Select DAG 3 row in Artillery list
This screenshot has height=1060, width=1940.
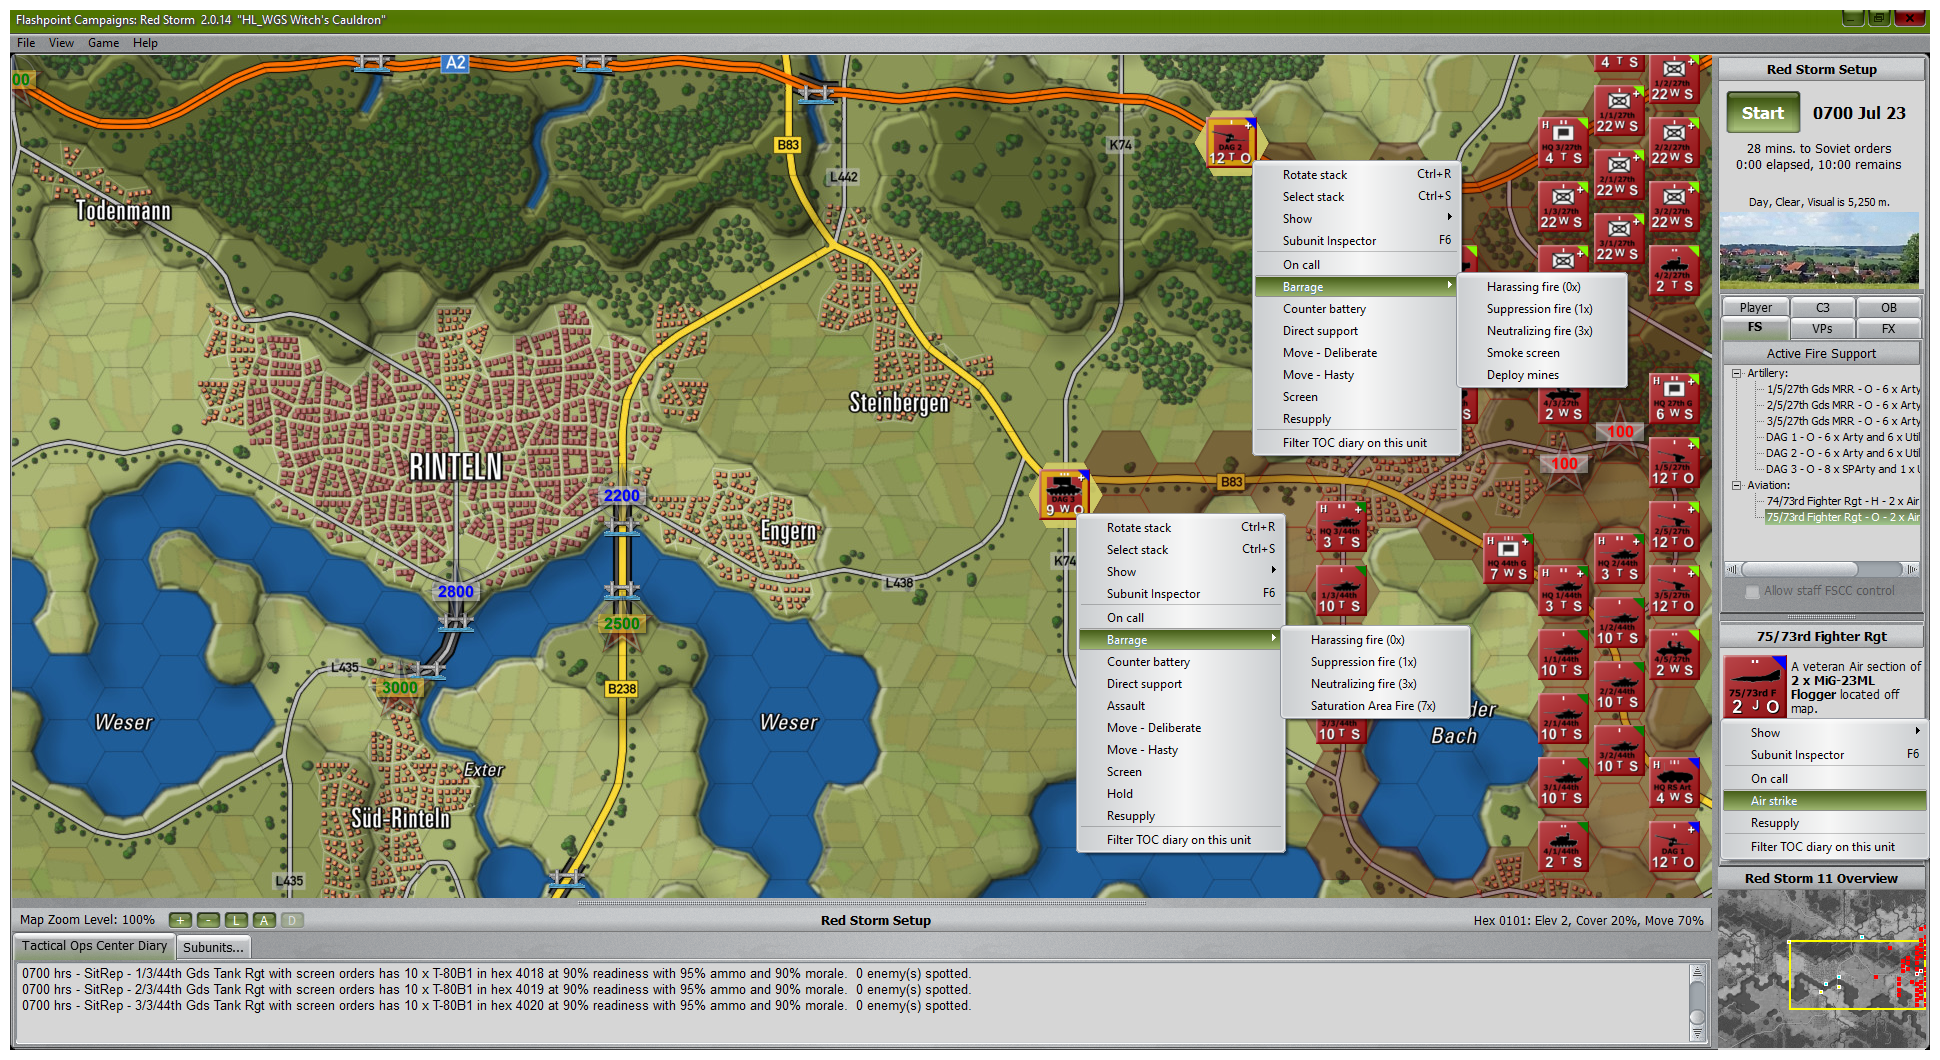(1842, 469)
